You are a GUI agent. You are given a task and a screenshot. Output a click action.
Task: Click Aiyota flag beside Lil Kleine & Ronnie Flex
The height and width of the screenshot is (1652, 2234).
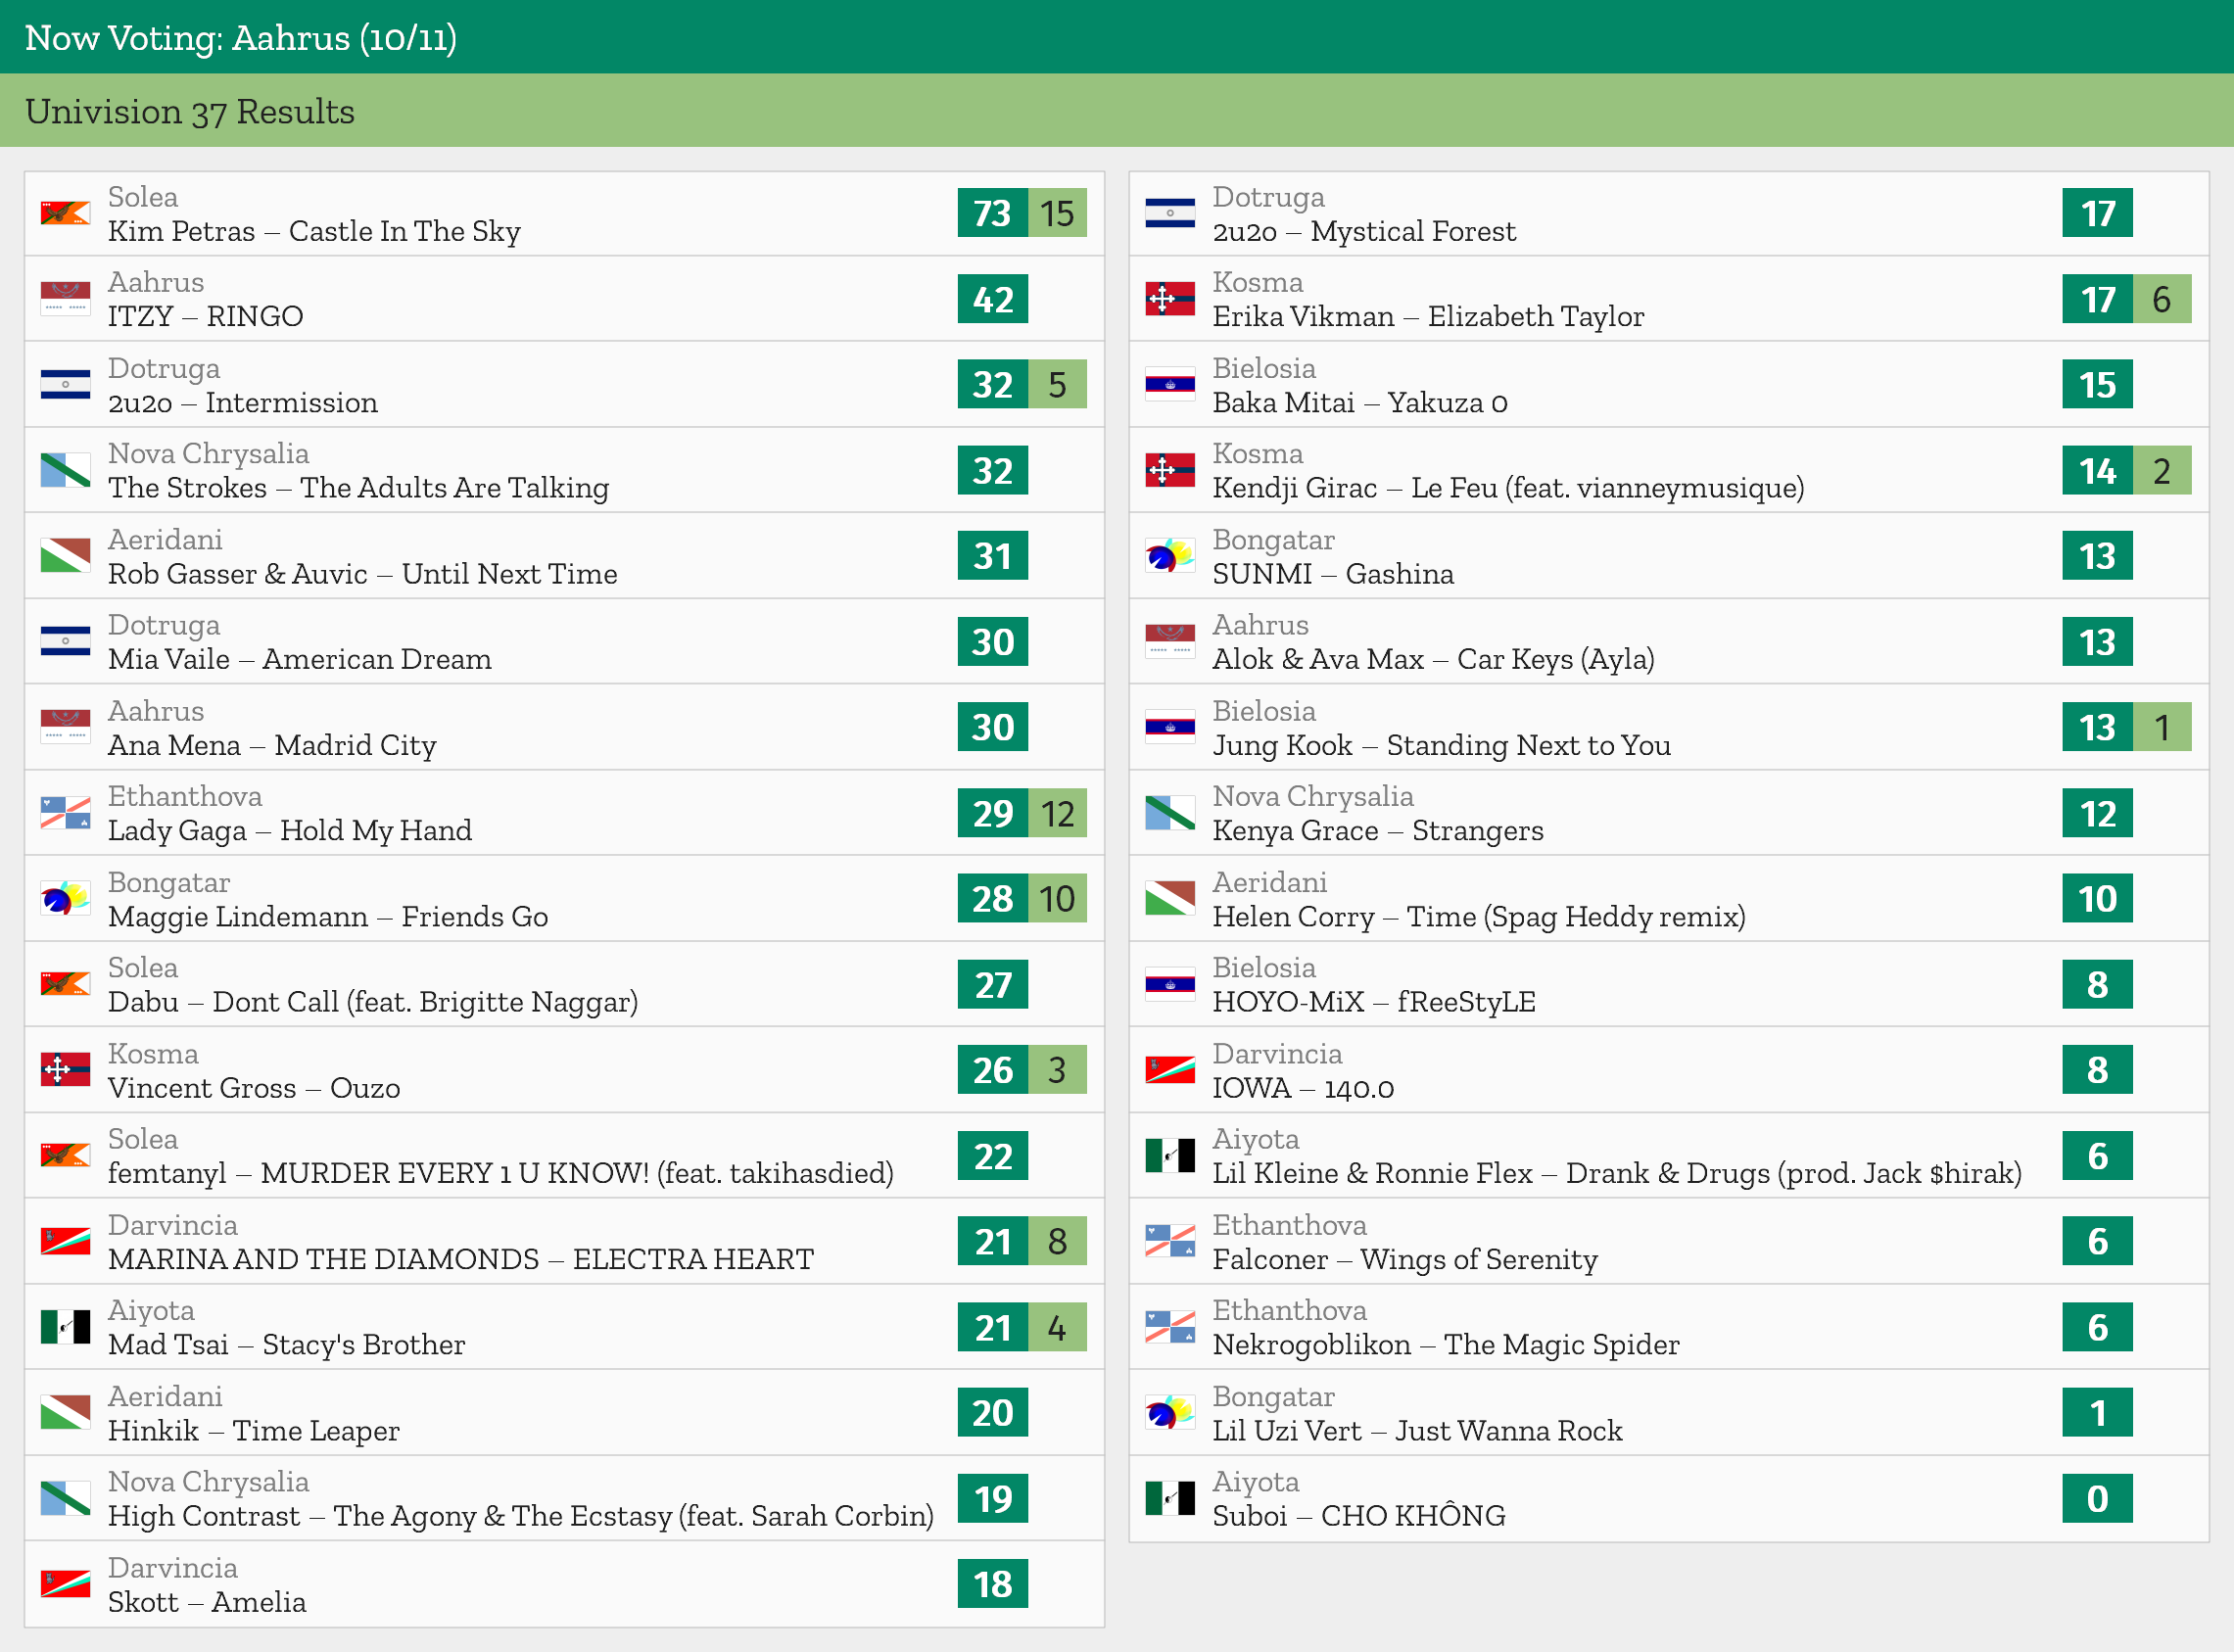click(x=1170, y=1155)
